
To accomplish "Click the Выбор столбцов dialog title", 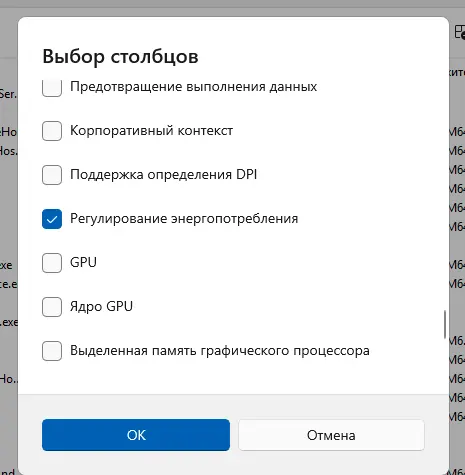I will tap(120, 56).
